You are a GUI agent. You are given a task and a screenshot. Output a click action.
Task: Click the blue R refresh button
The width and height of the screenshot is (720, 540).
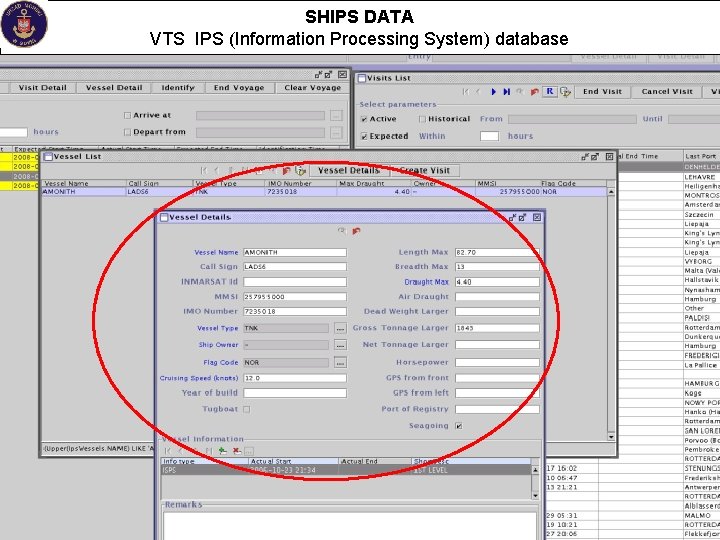click(x=550, y=91)
